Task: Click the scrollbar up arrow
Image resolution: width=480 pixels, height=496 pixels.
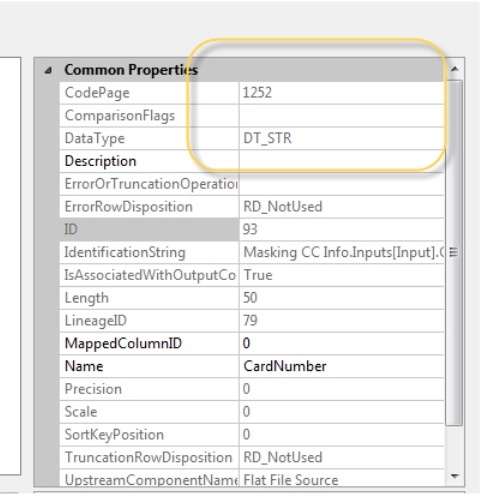Action: pos(454,69)
